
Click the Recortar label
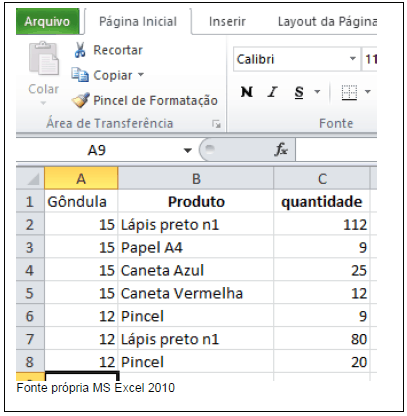coord(118,50)
